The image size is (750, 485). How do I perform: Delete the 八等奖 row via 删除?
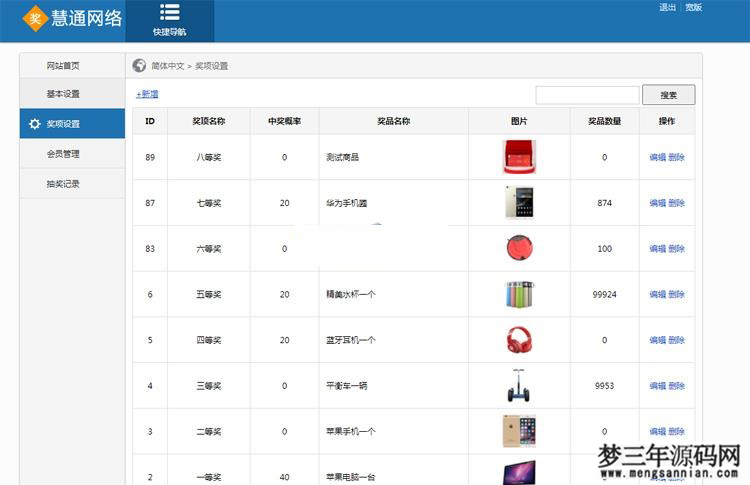676,157
